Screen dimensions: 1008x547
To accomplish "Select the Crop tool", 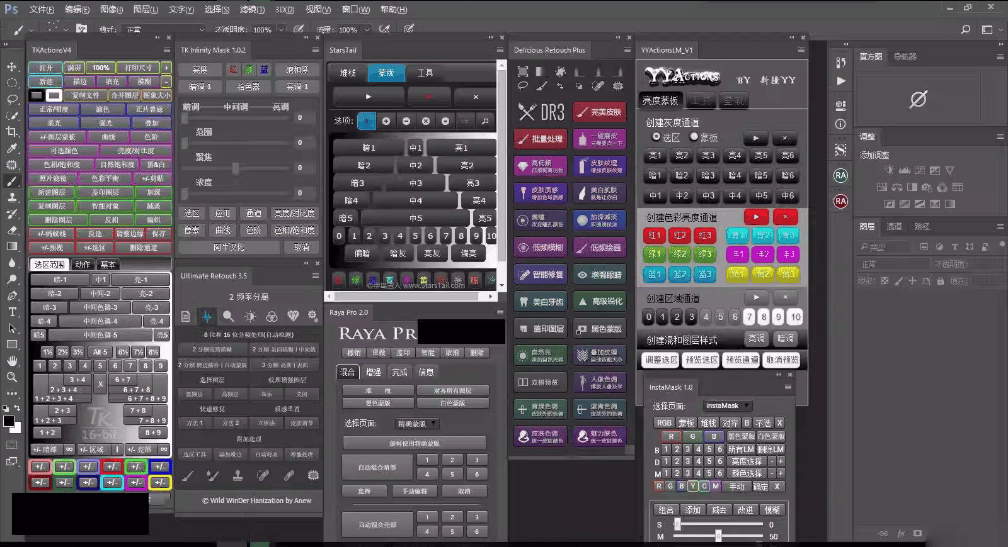I will point(12,132).
